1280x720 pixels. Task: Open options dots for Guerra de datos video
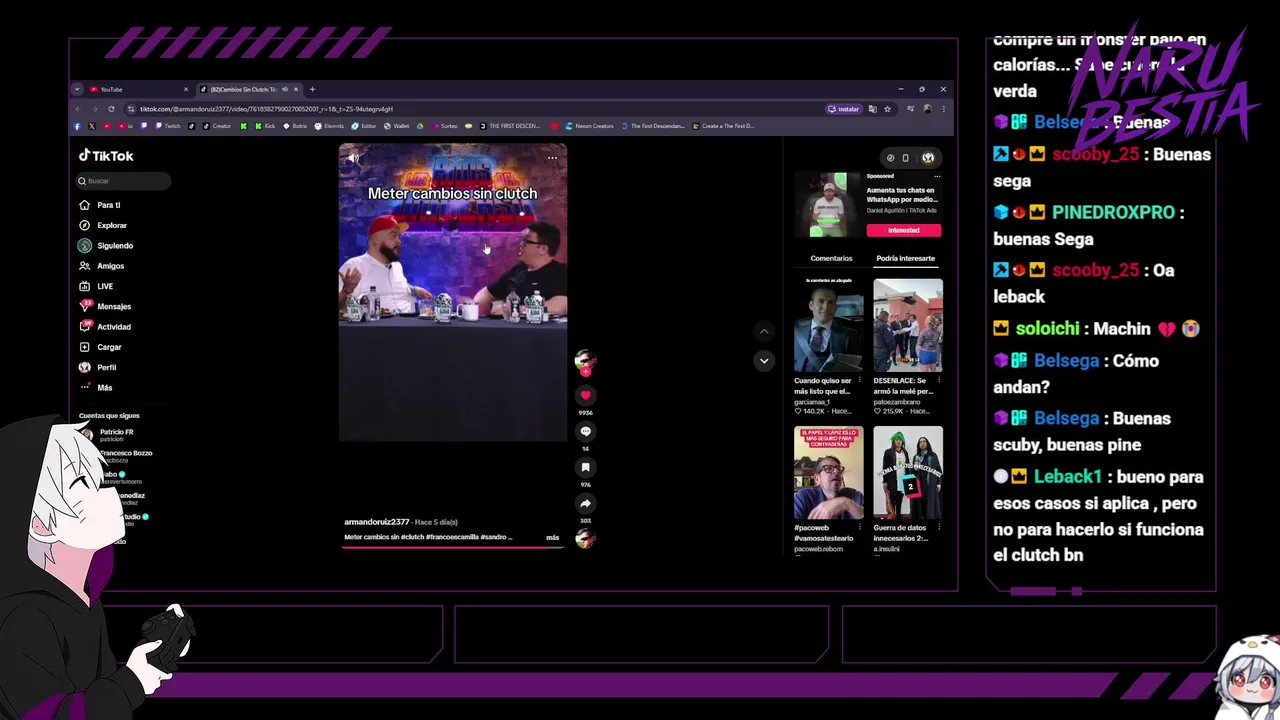[x=938, y=528]
